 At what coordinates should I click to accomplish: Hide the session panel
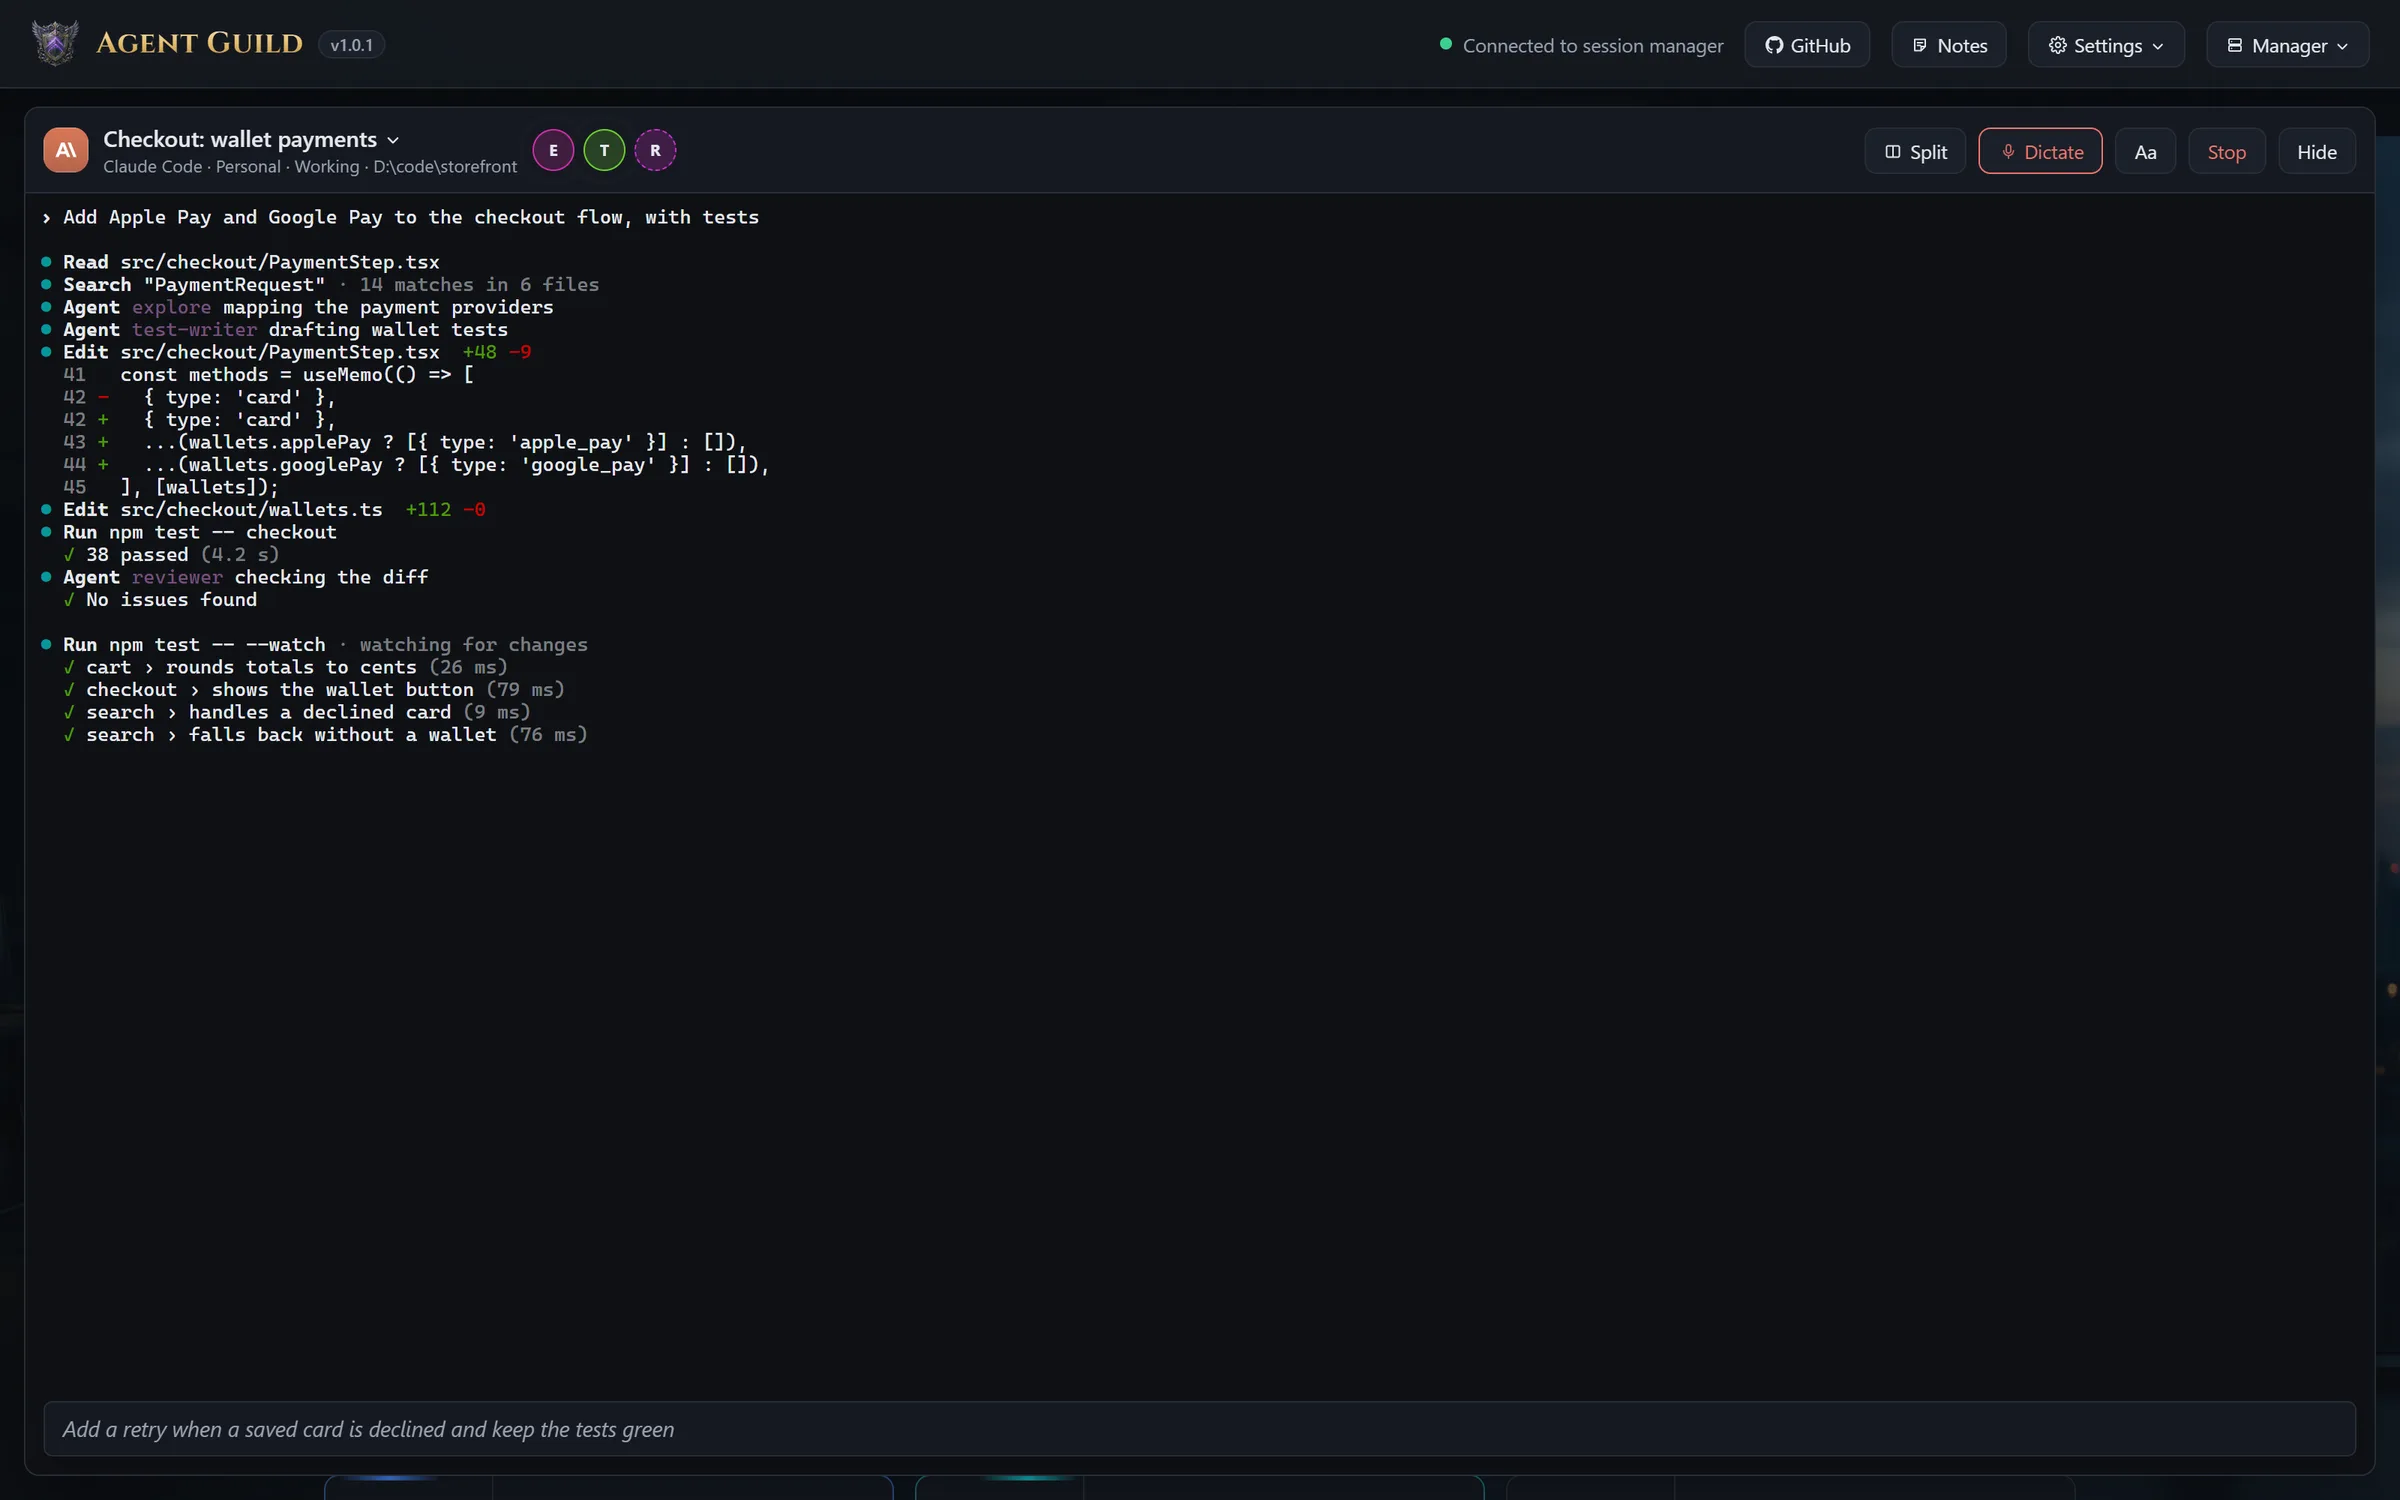[x=2316, y=151]
